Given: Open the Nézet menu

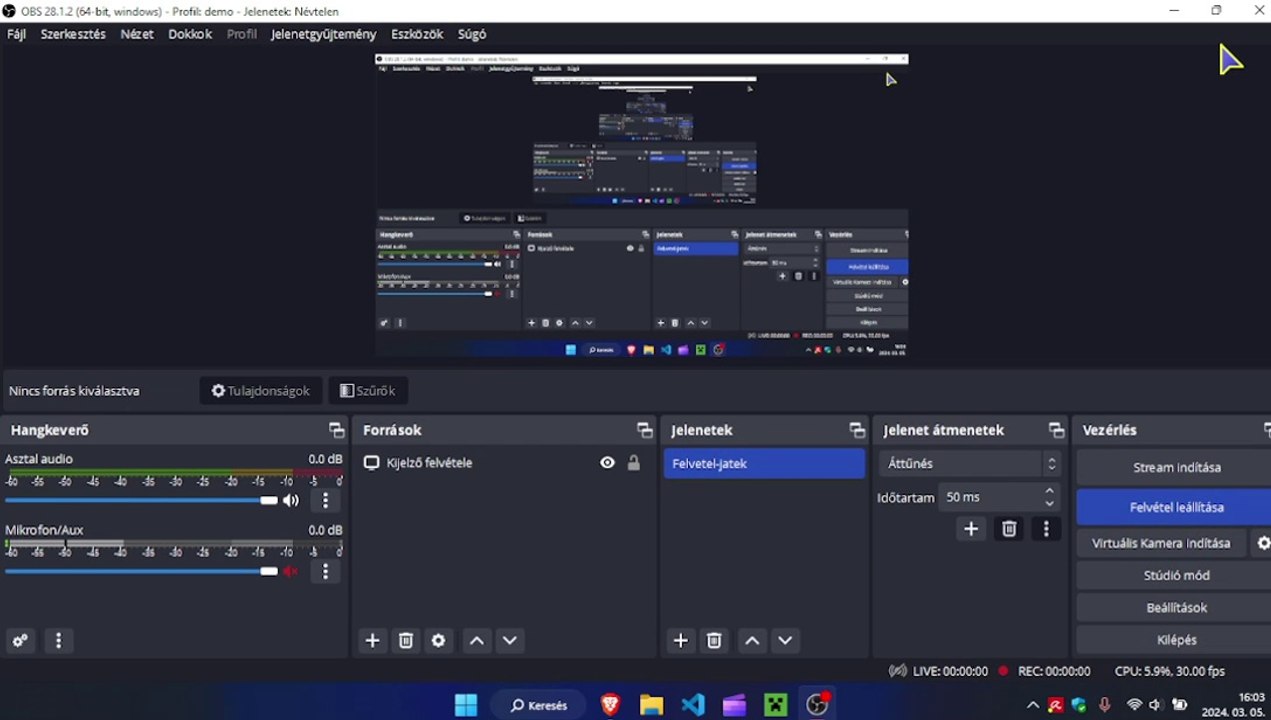Looking at the screenshot, I should [x=137, y=34].
